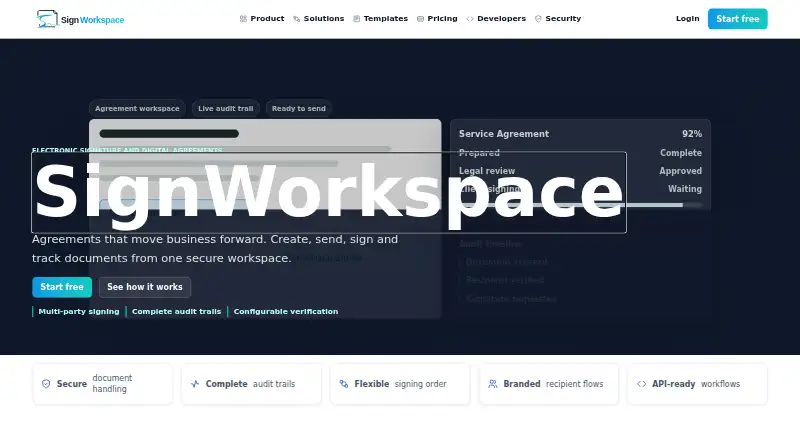Click SignWorkspace brand text in header
The height and width of the screenshot is (440, 800).
tap(92, 20)
